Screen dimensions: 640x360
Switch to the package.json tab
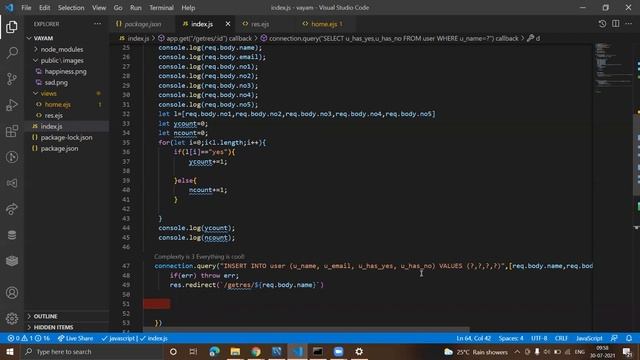point(143,24)
